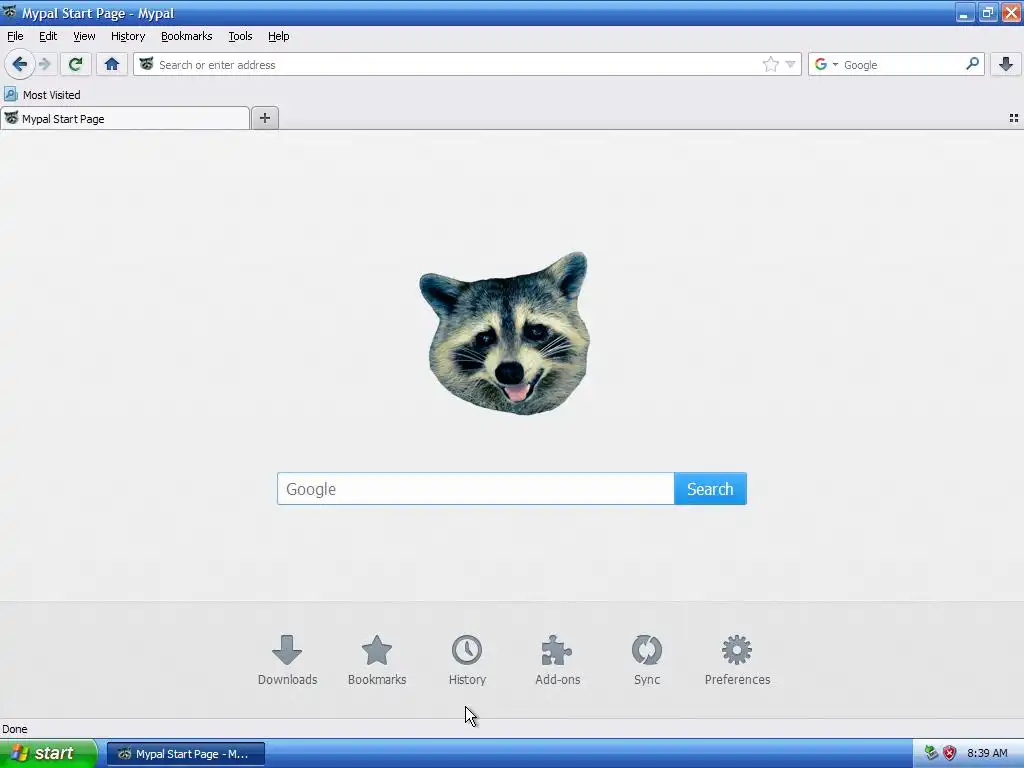This screenshot has width=1024, height=768.
Task: Click the Windows Start button
Action: (x=48, y=753)
